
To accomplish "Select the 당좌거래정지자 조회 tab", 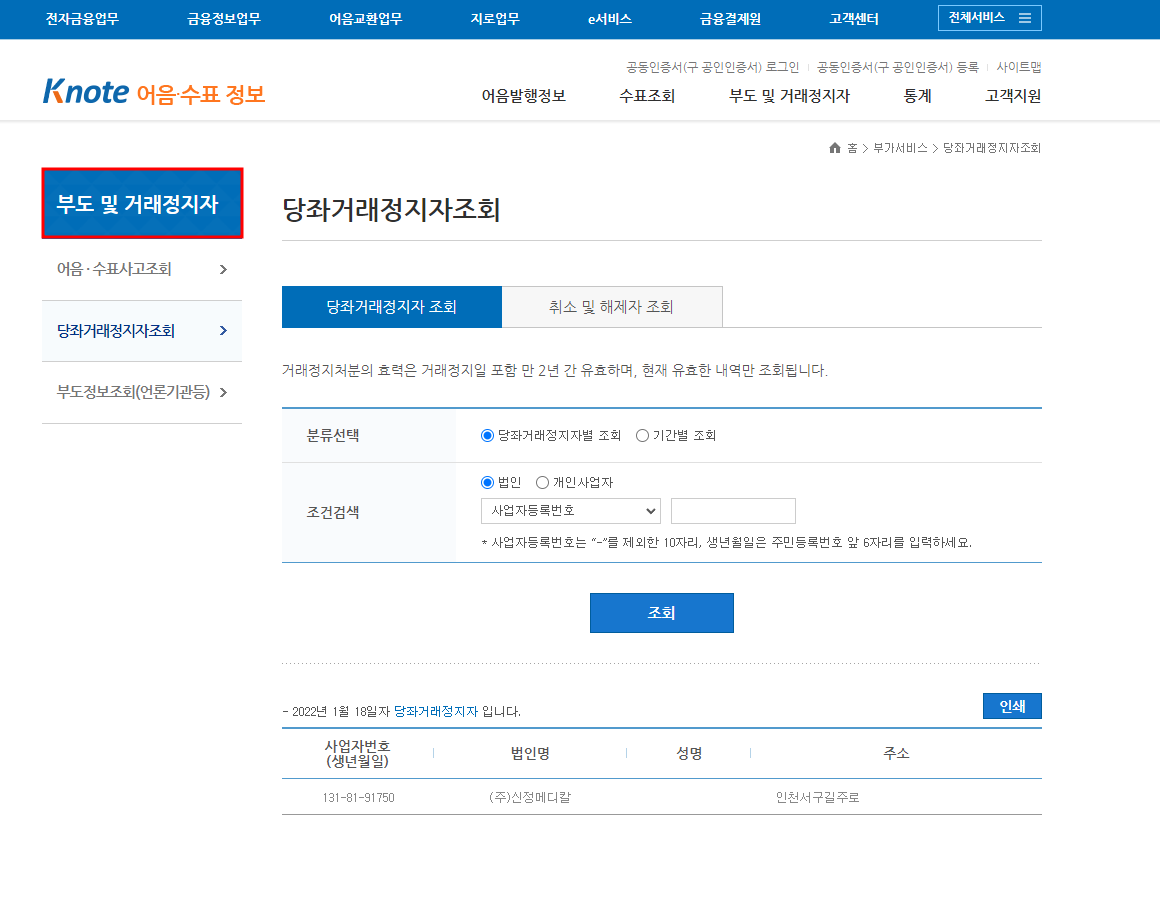I will click(x=391, y=307).
